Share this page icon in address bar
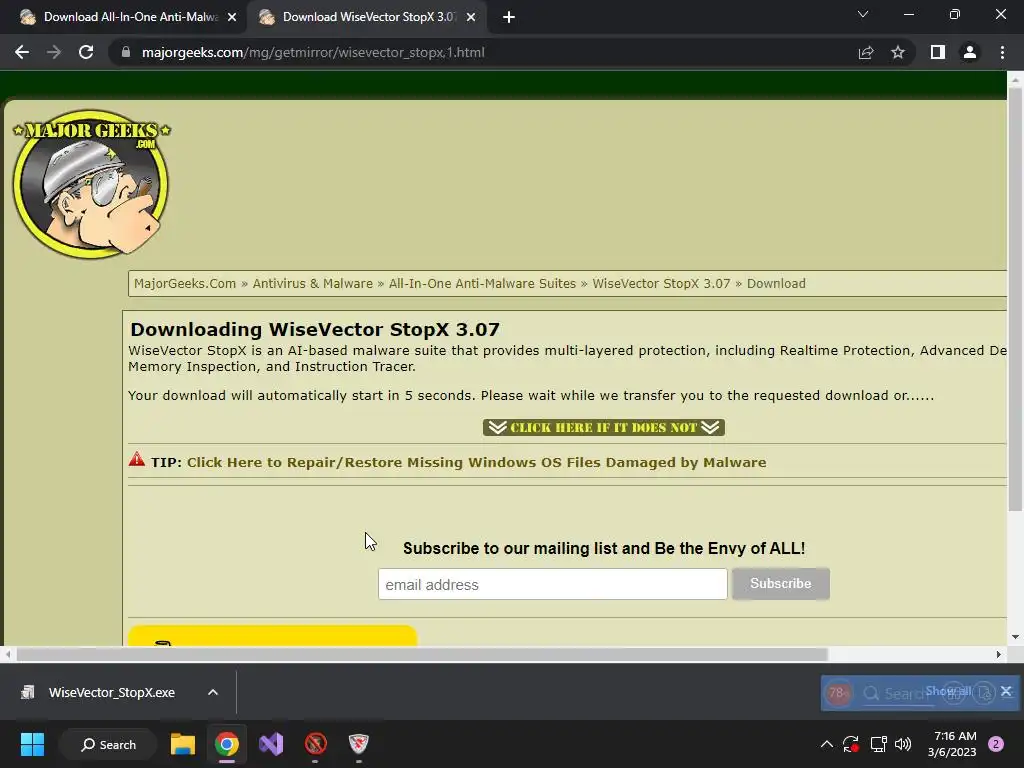 (x=866, y=52)
